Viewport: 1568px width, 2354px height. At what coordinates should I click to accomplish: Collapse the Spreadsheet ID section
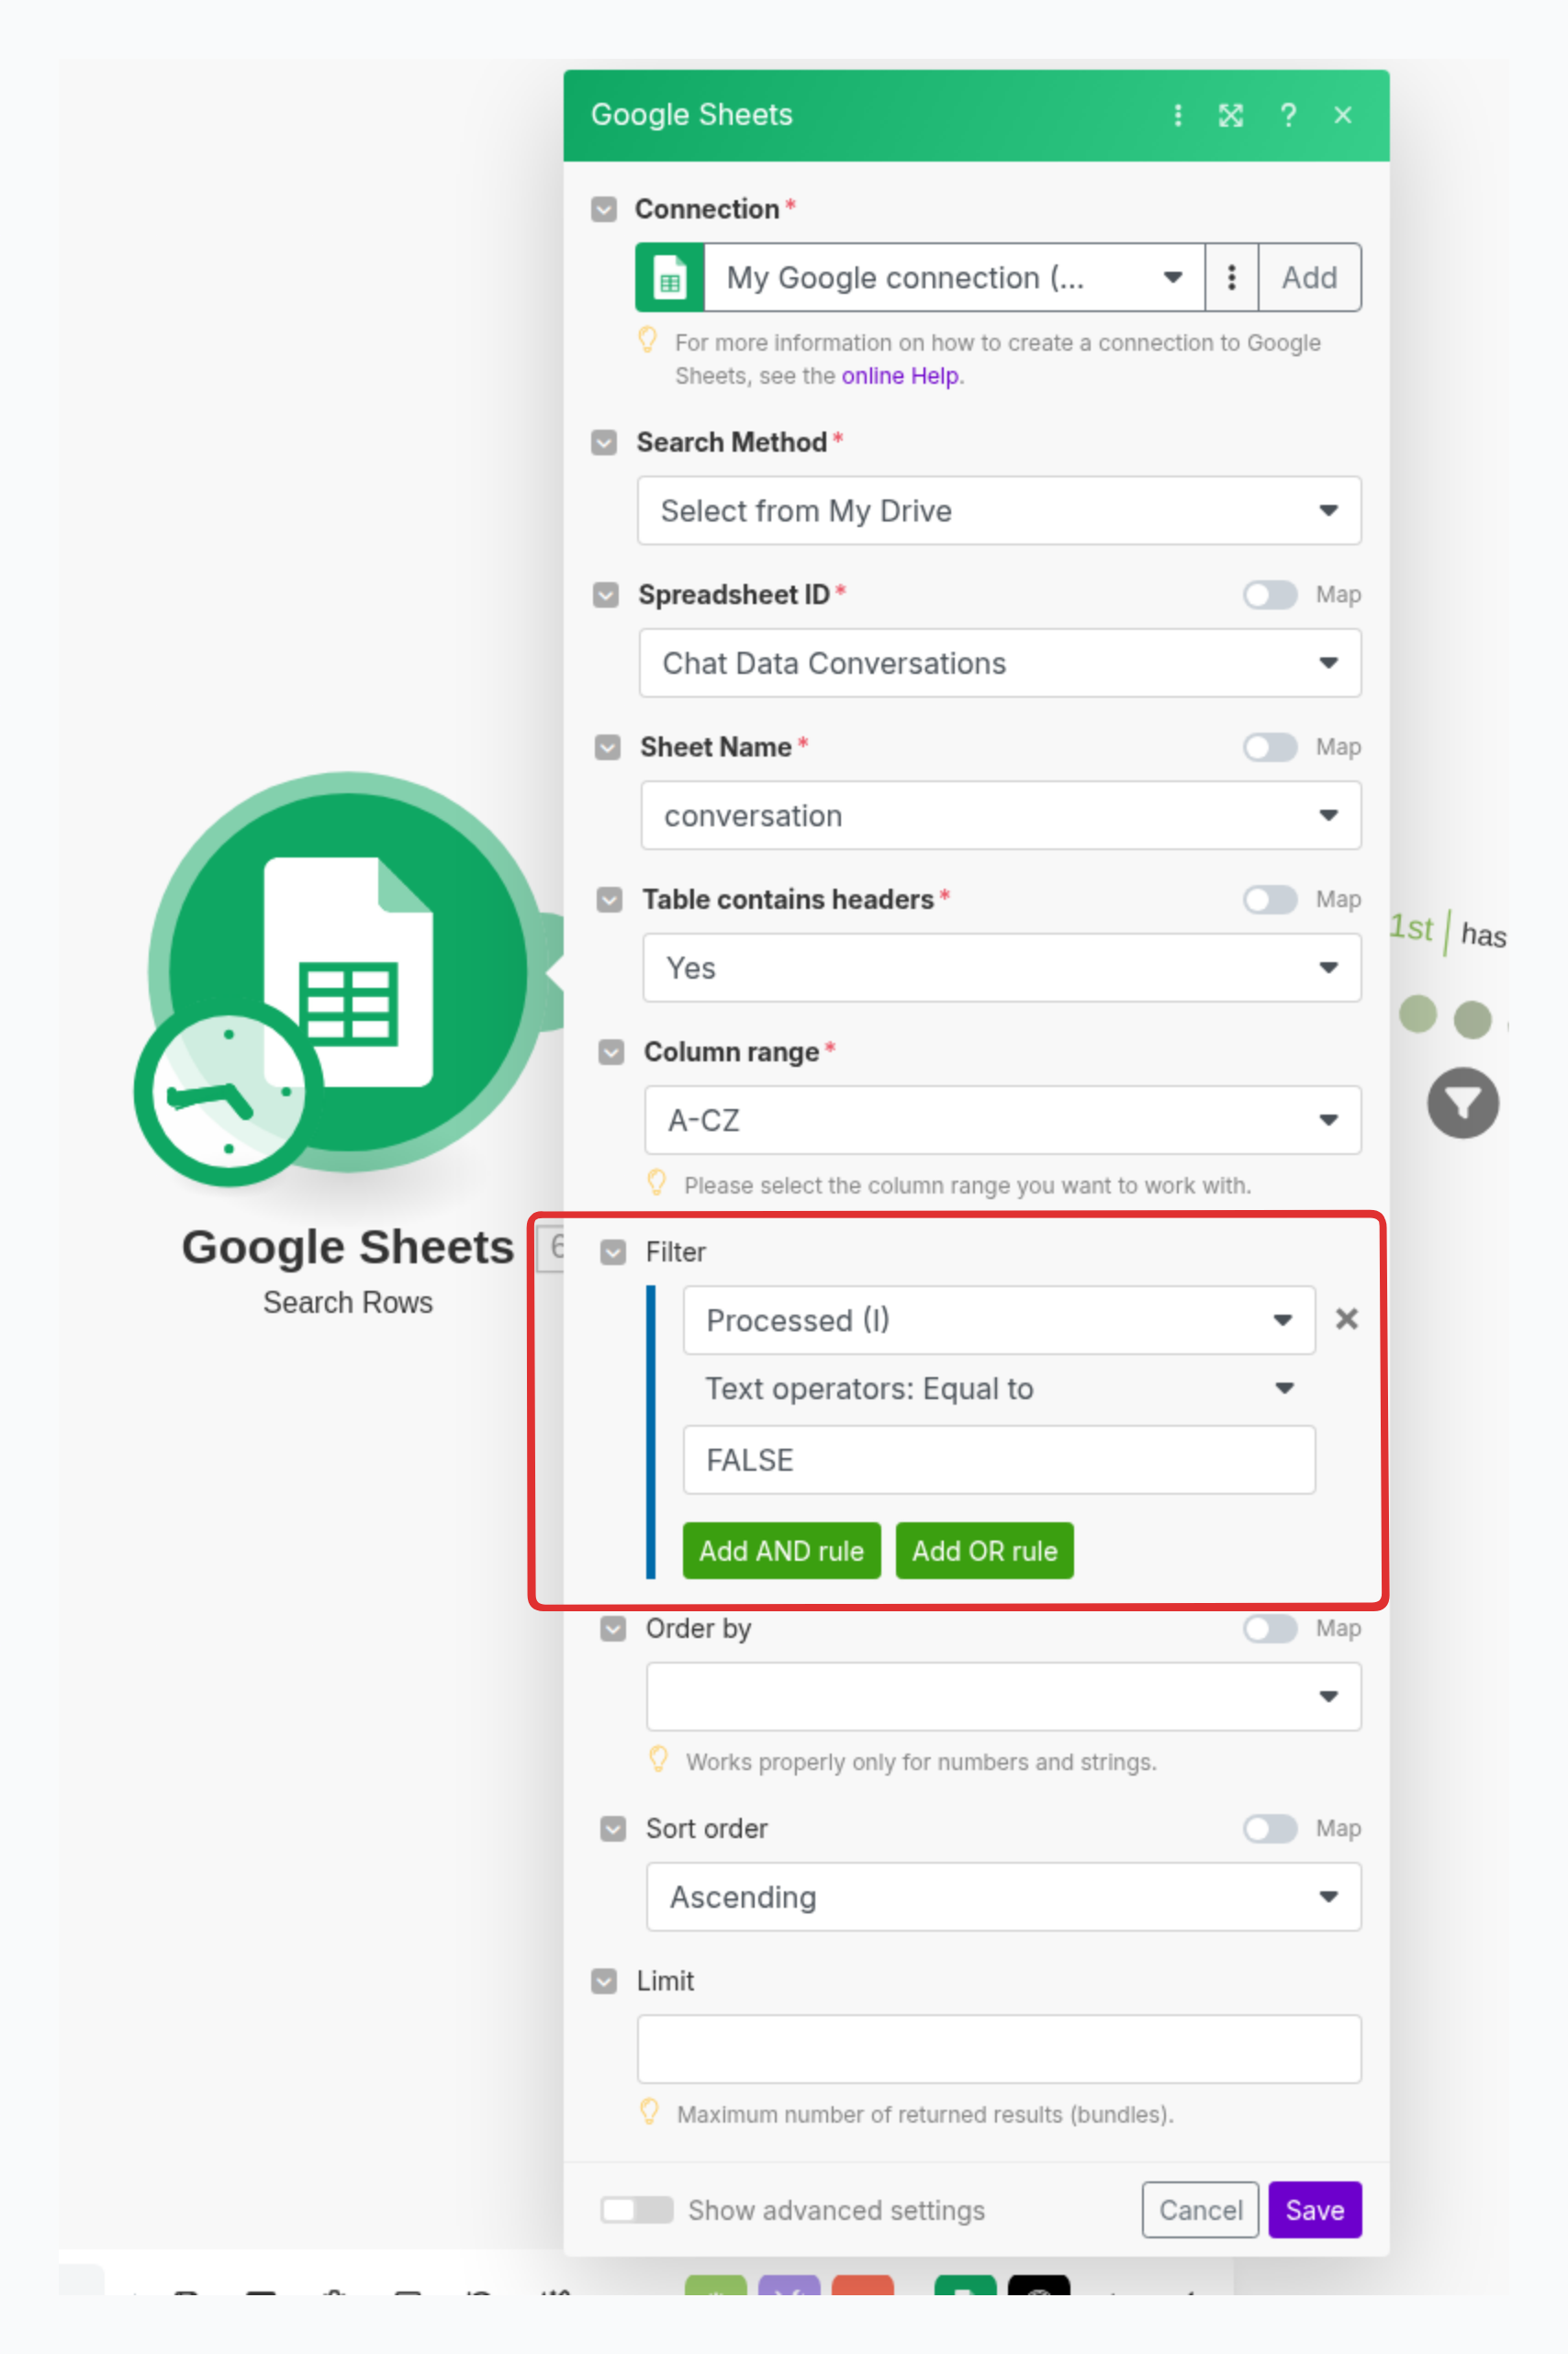coord(605,595)
